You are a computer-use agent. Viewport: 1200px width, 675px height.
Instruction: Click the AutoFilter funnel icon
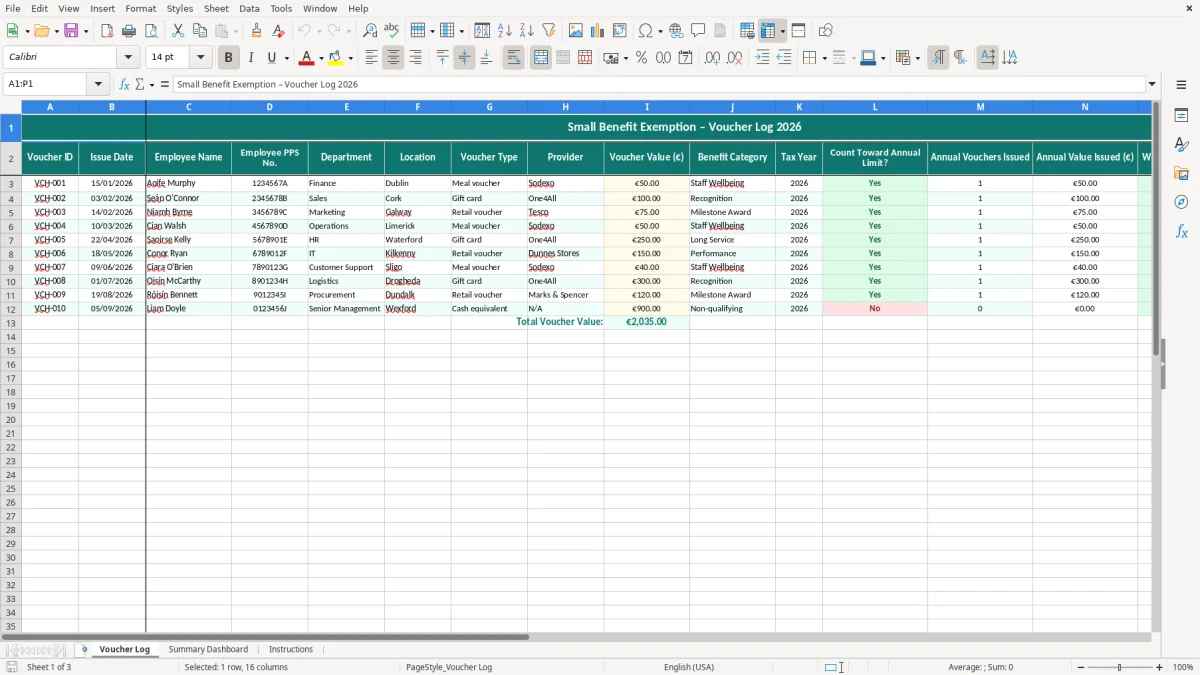(549, 31)
